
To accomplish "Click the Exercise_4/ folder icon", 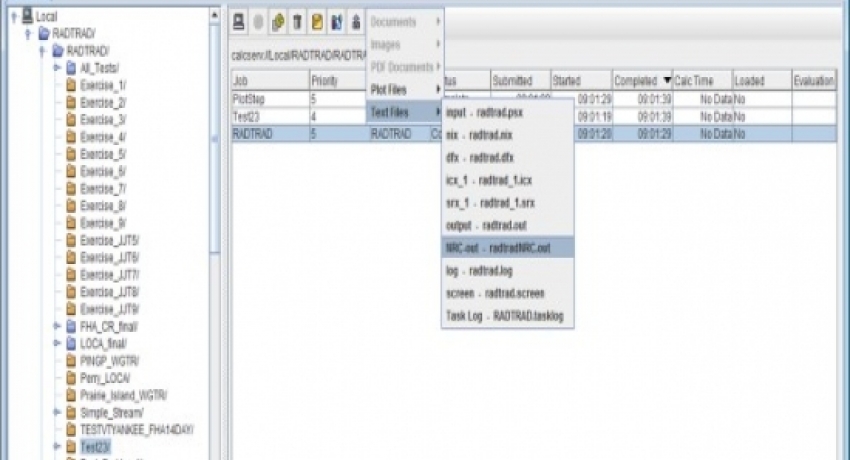I will point(71,137).
